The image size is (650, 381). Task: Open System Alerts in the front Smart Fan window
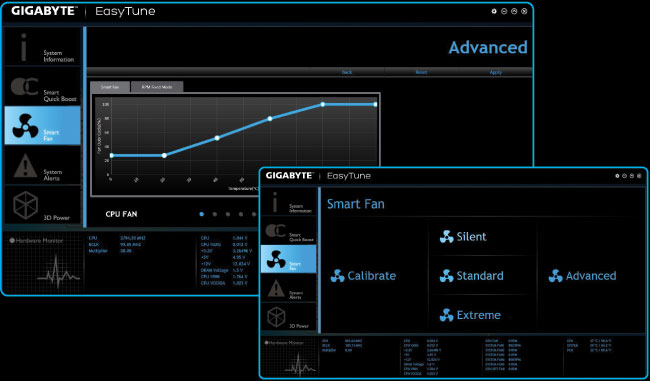pyautogui.click(x=289, y=288)
